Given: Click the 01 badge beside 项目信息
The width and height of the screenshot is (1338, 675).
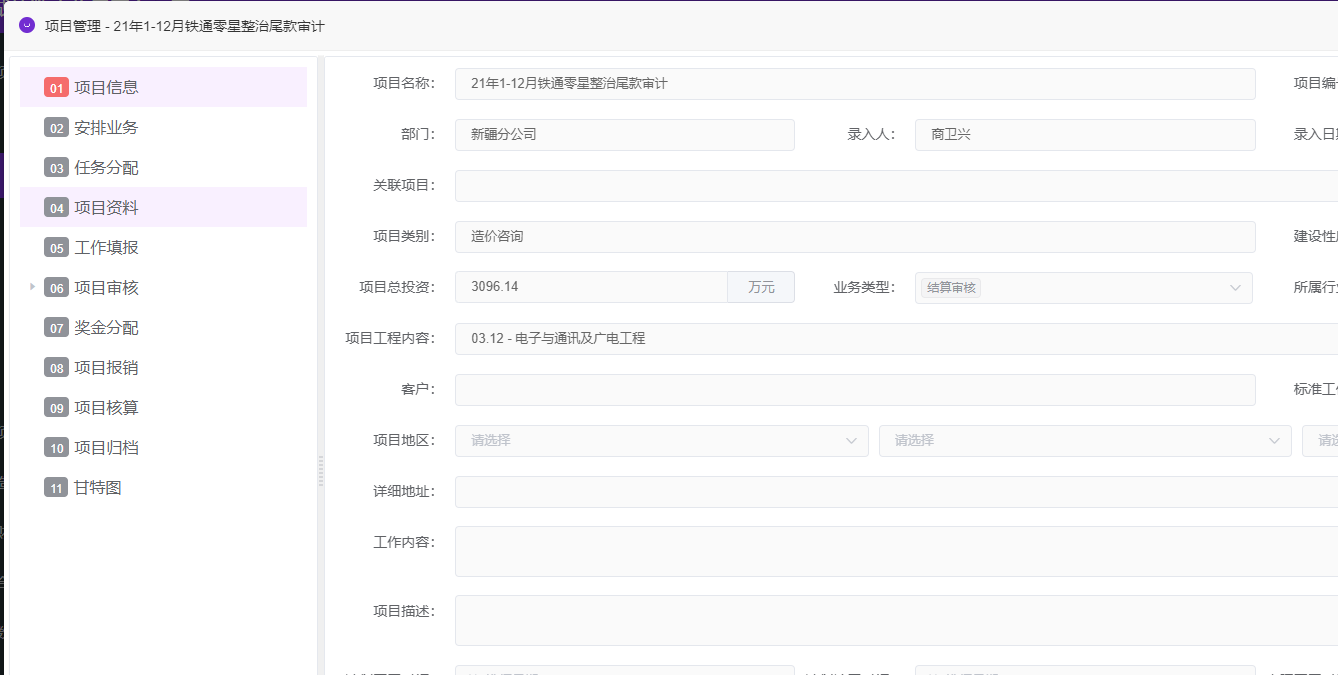Looking at the screenshot, I should [x=56, y=88].
